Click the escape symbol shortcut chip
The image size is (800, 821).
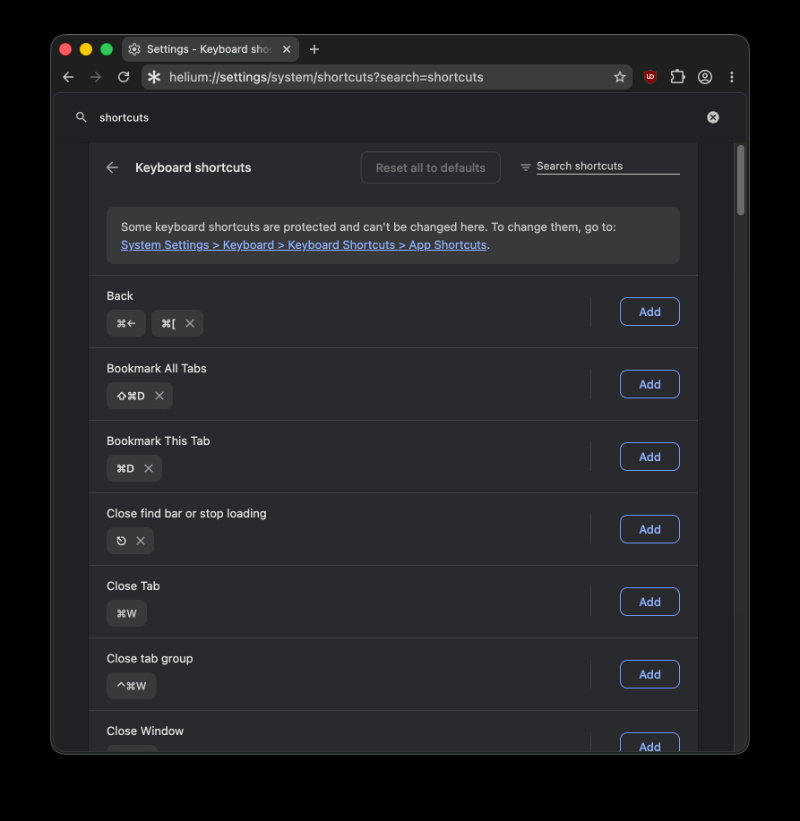click(121, 541)
